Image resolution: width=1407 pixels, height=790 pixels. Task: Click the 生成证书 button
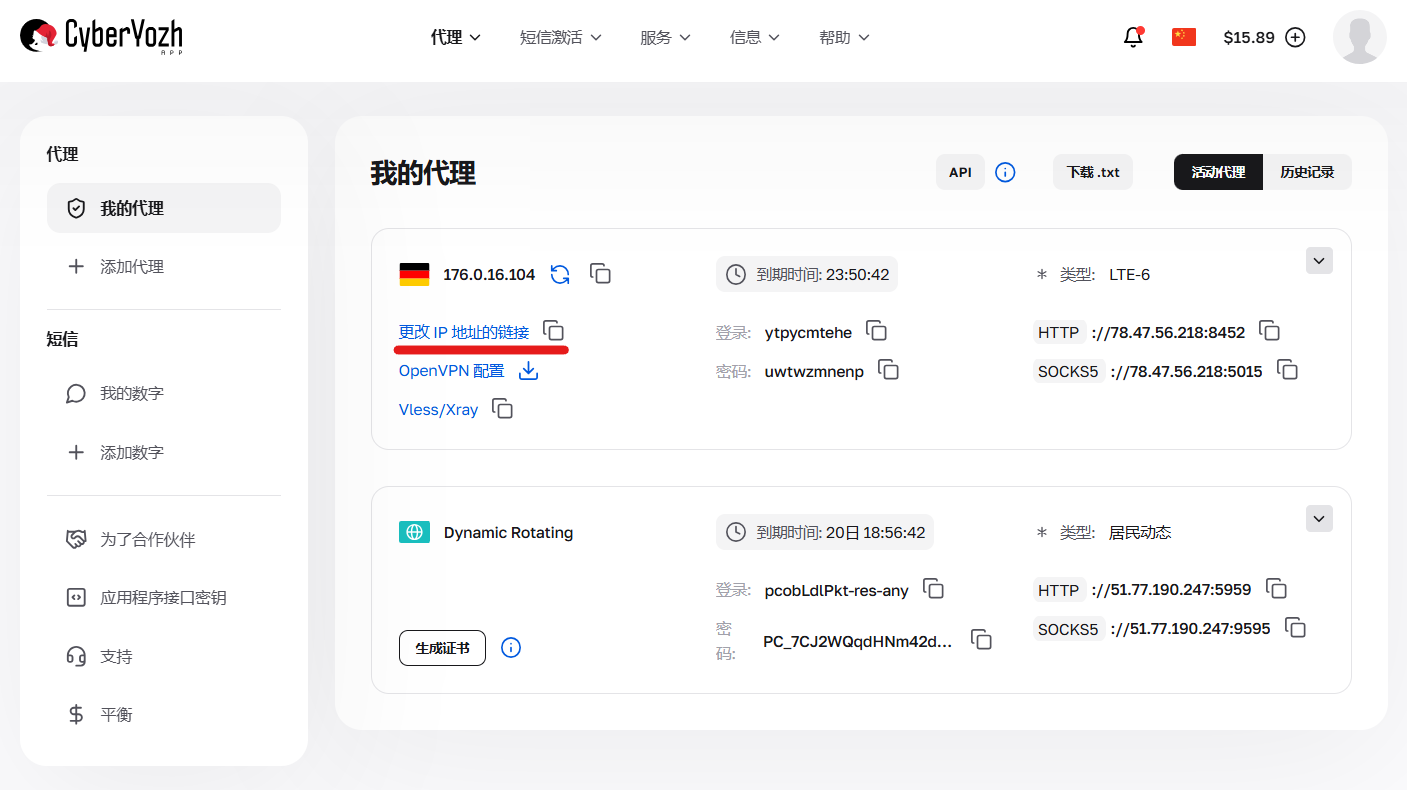[442, 648]
